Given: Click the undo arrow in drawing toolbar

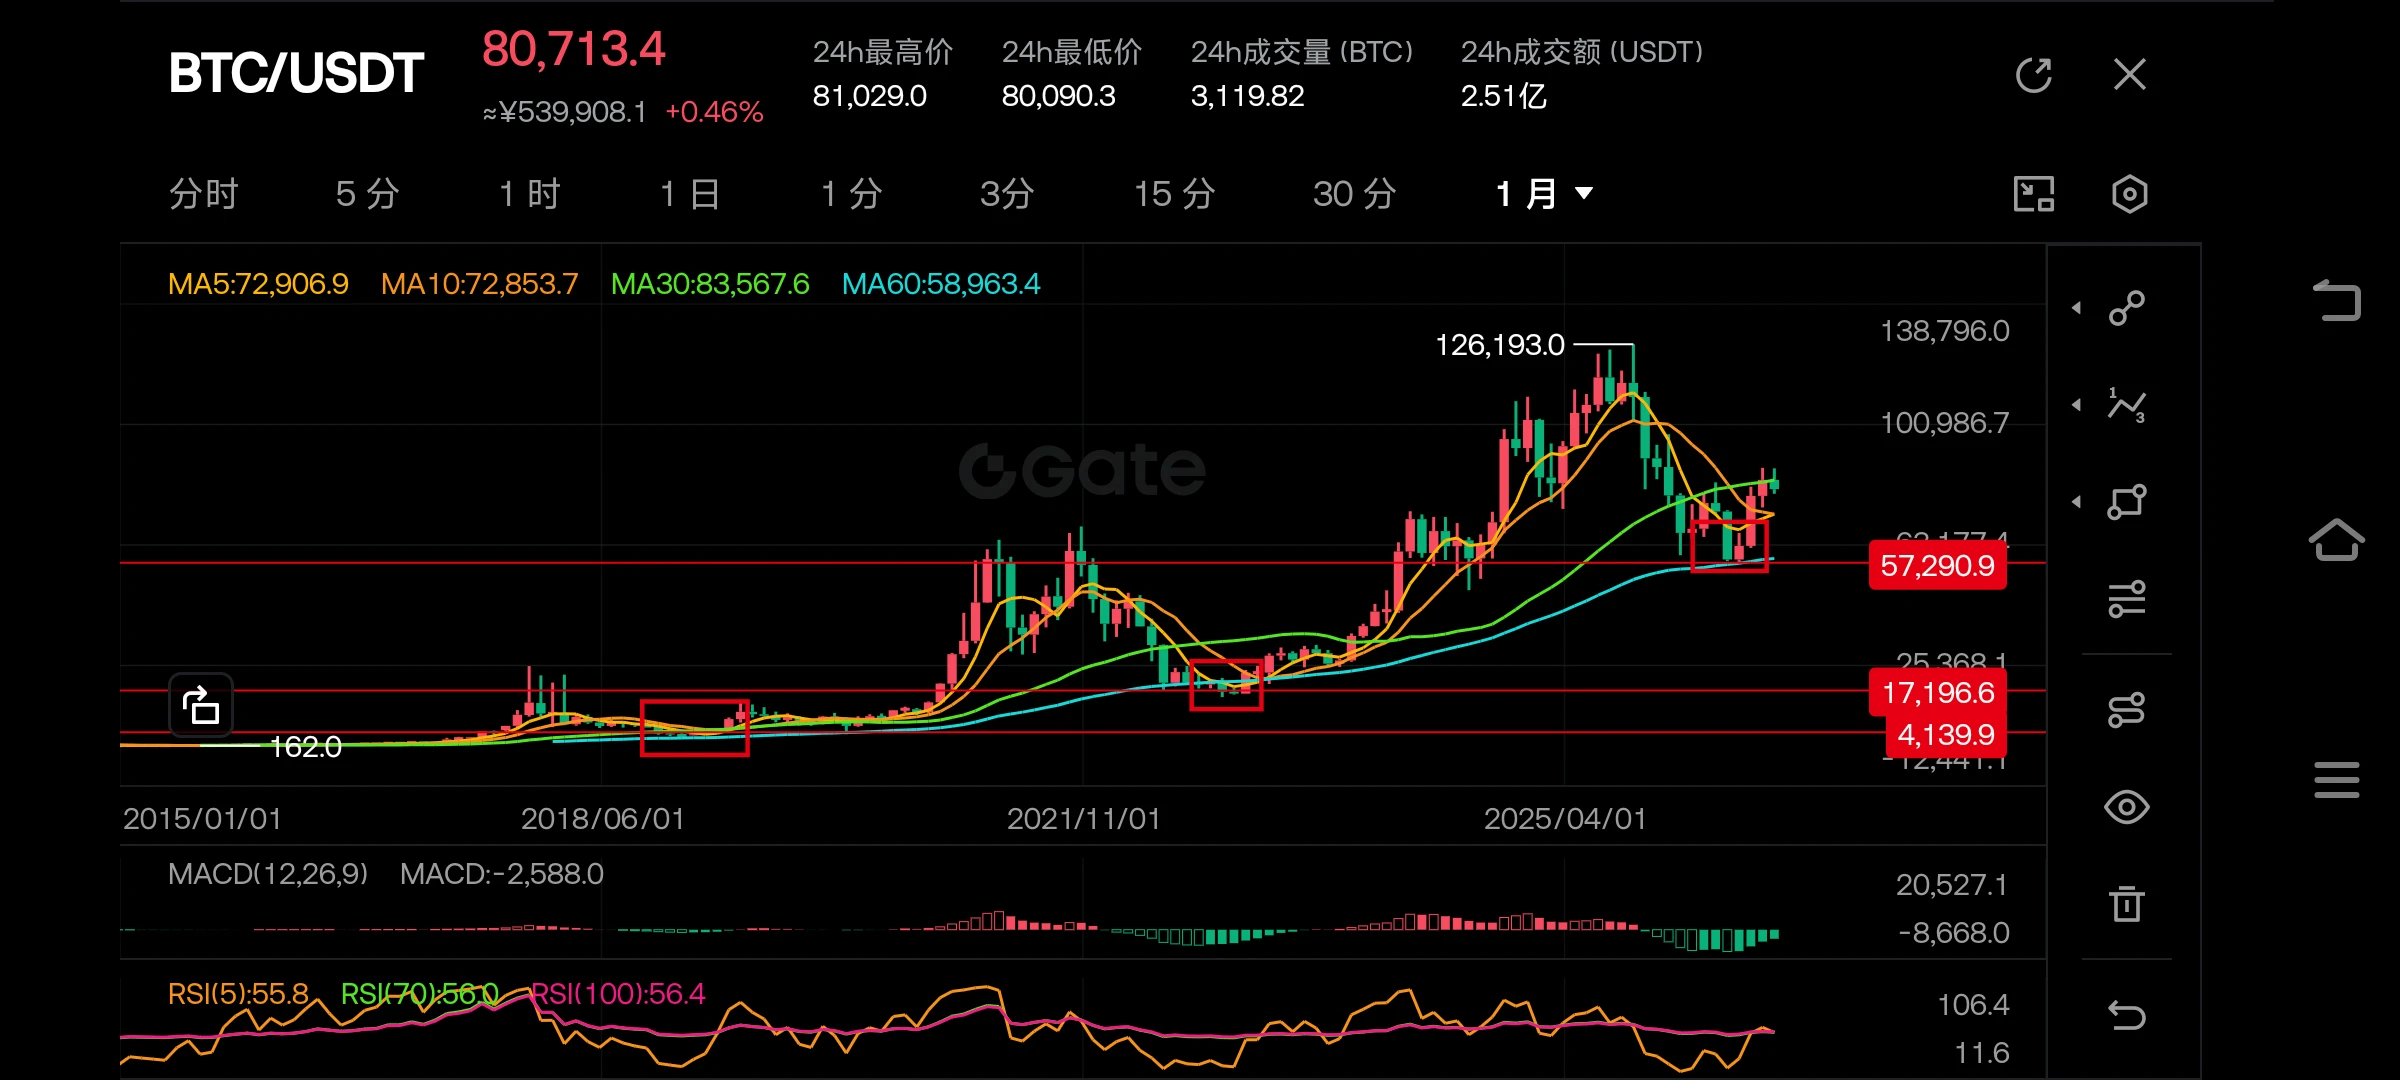Looking at the screenshot, I should pyautogui.click(x=2127, y=1015).
